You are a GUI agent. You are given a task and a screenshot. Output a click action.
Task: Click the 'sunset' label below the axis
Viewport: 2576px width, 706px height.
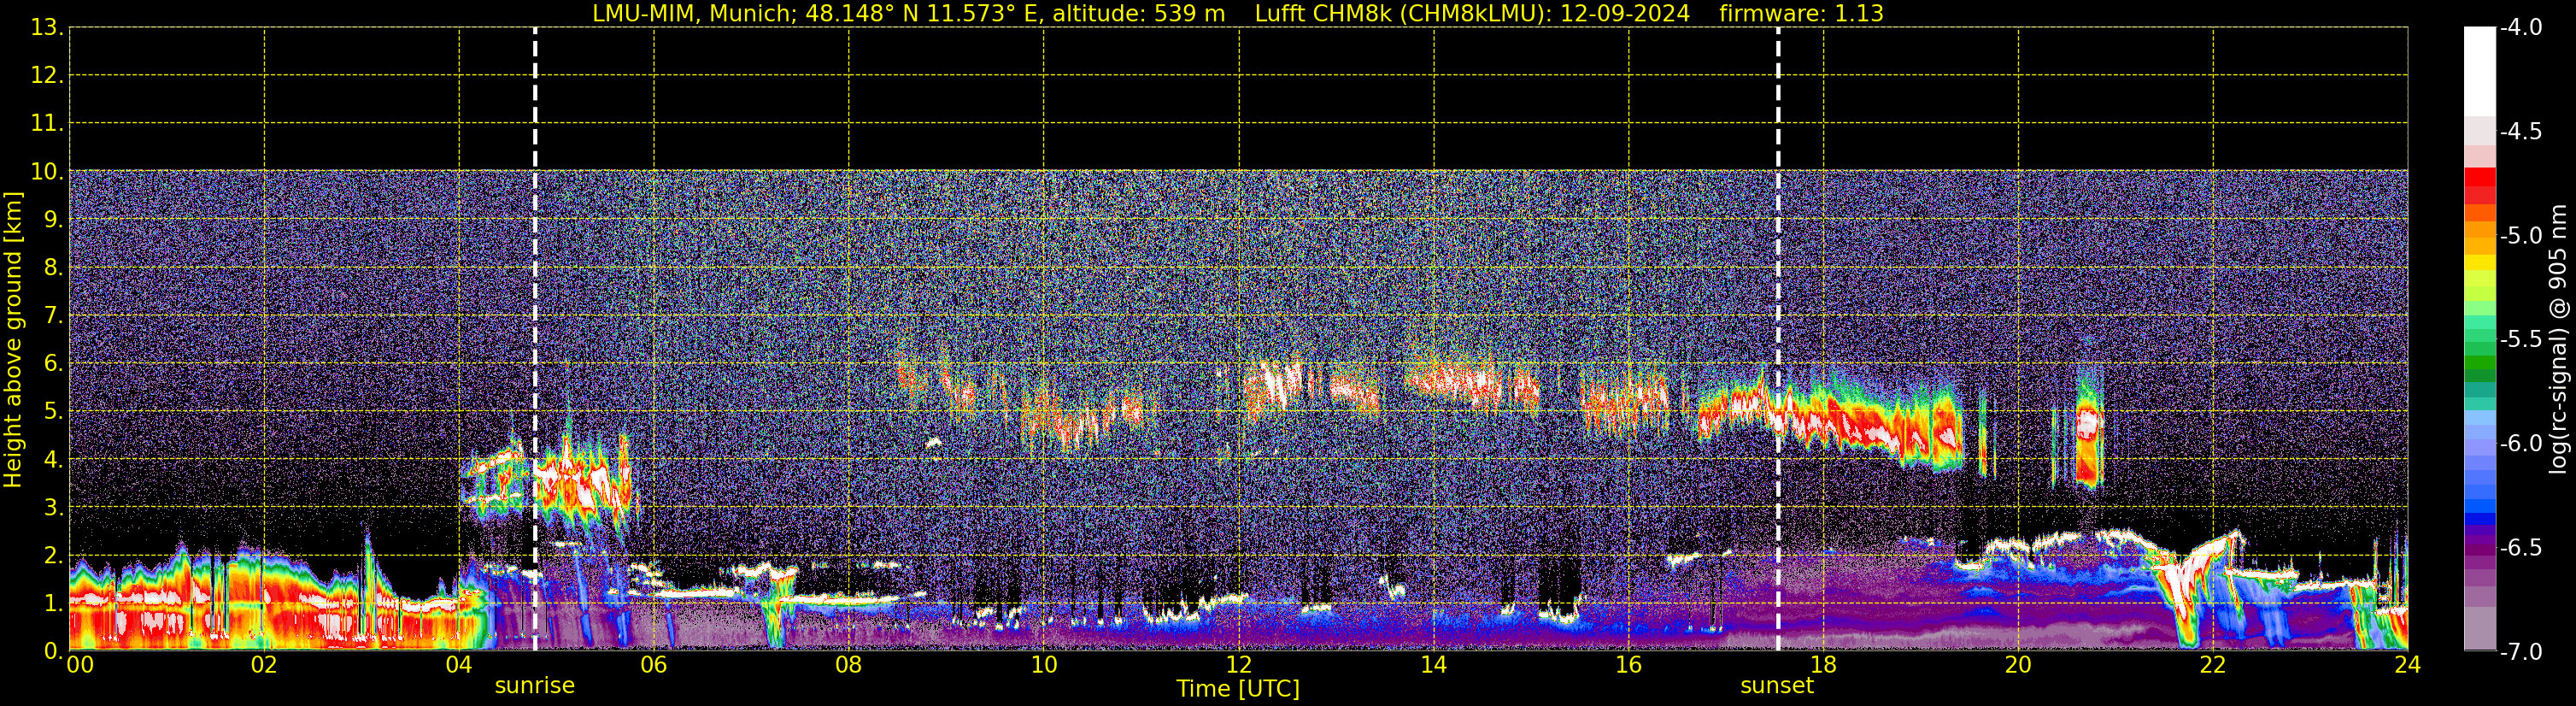tap(1777, 686)
